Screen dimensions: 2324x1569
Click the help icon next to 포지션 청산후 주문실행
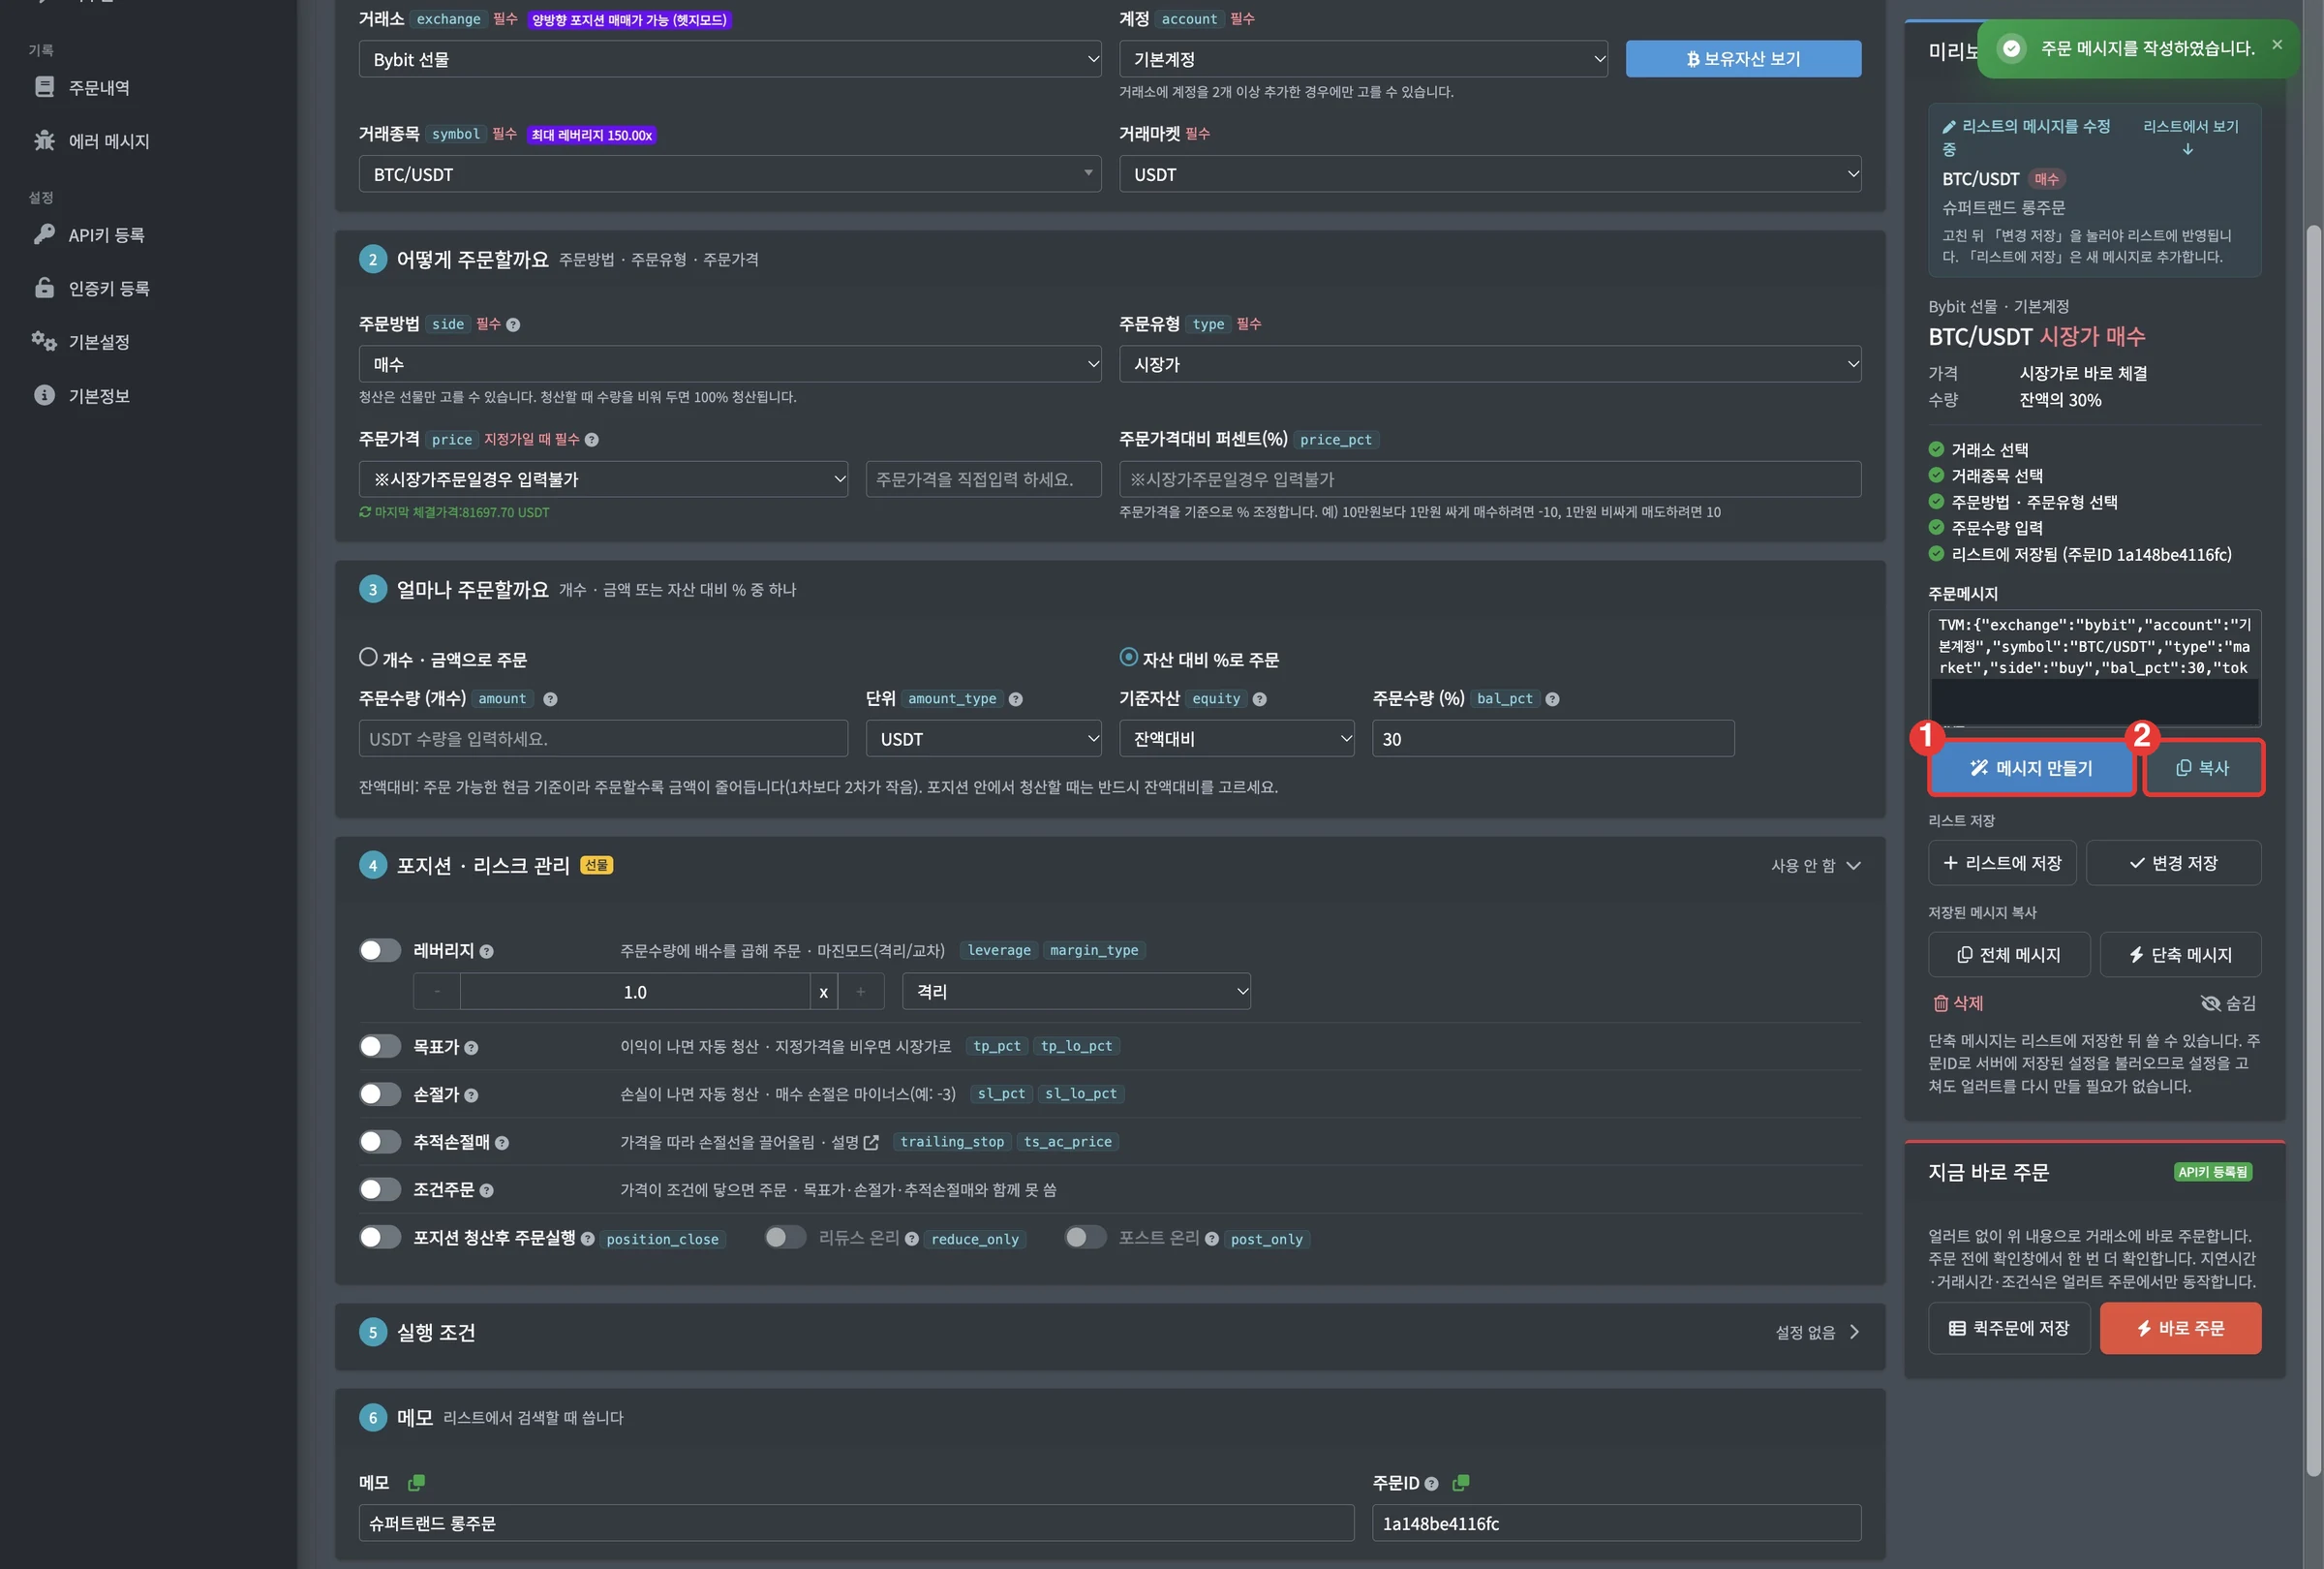(x=587, y=1239)
